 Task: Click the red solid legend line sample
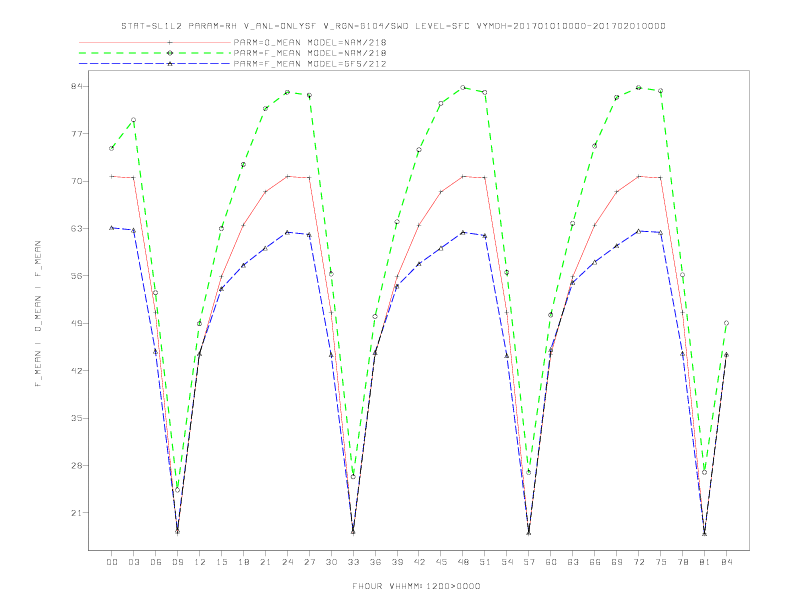pos(155,42)
